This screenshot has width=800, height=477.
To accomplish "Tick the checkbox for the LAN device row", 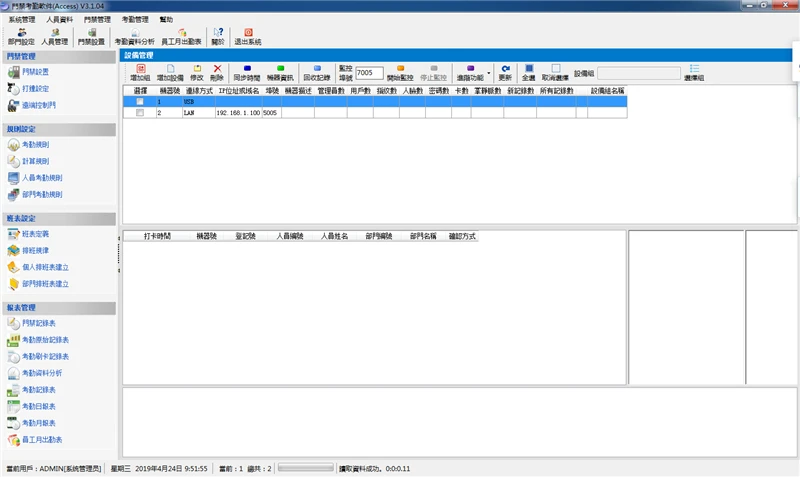I will (x=140, y=113).
